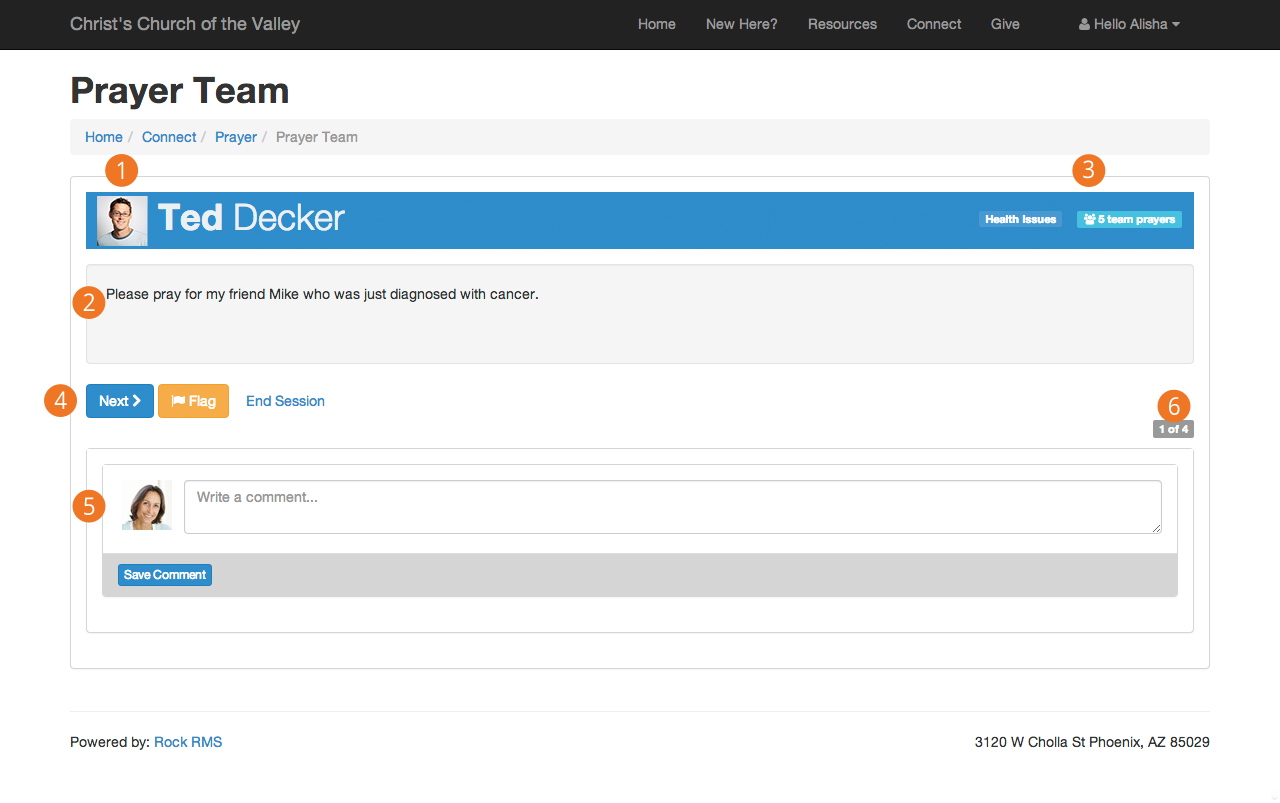Go to Prayer in the breadcrumb
Image resolution: width=1280 pixels, height=803 pixels.
[x=236, y=137]
